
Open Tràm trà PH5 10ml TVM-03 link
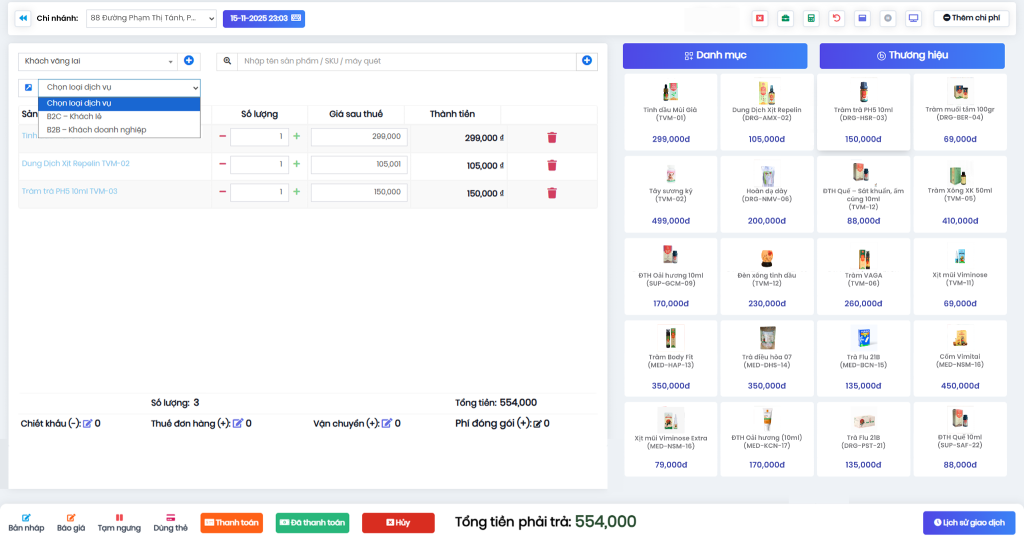[69, 191]
